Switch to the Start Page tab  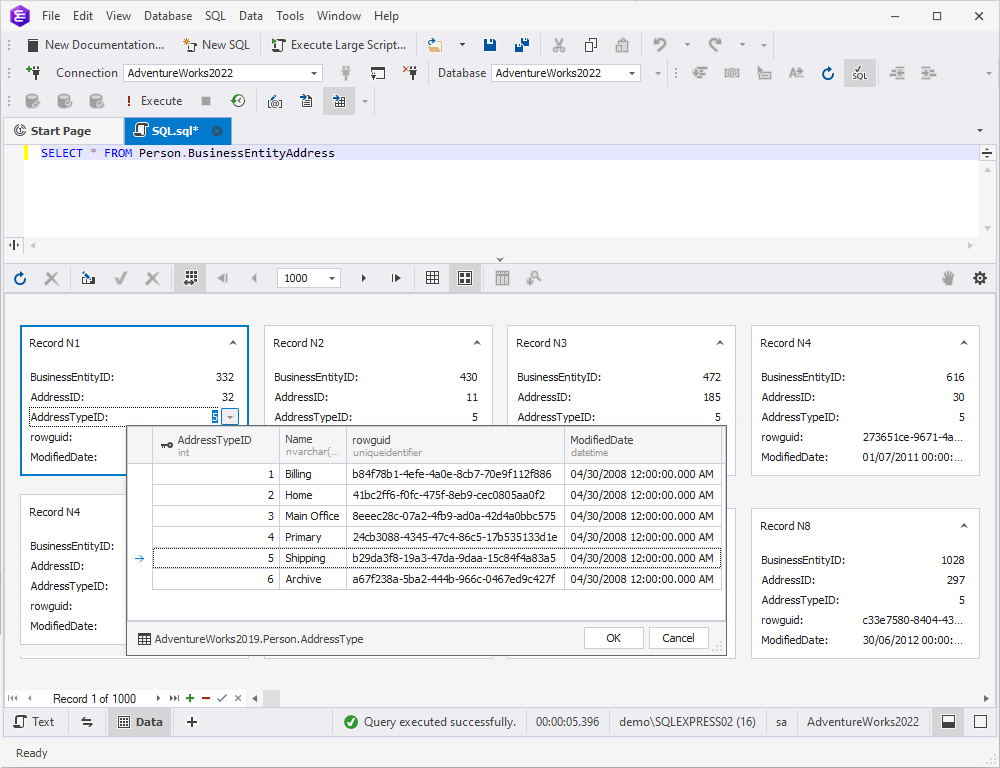61,131
